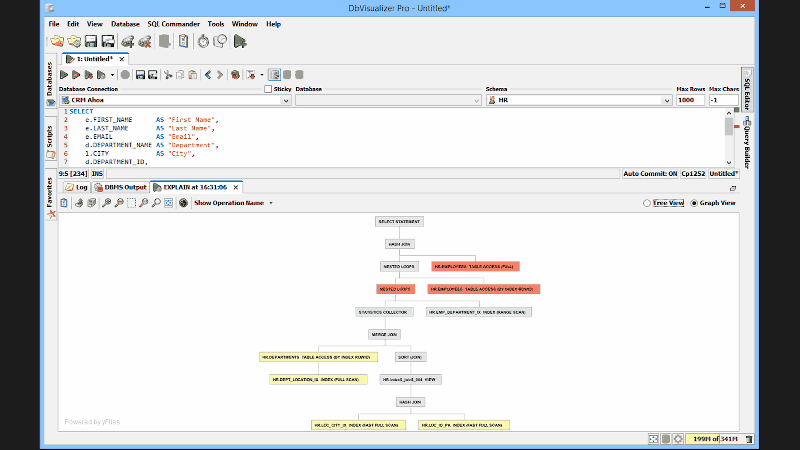Click the round globe layout icon in explain toolbar
Image resolution: width=800 pixels, height=450 pixels.
[x=183, y=203]
